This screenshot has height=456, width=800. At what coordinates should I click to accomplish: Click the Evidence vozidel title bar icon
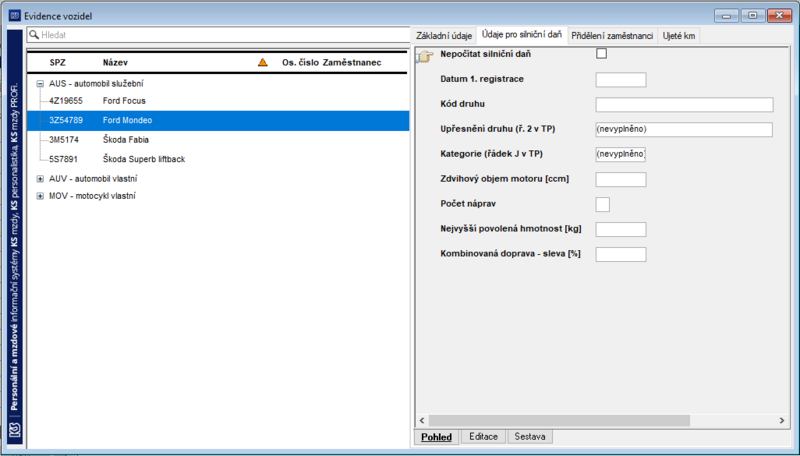15,16
